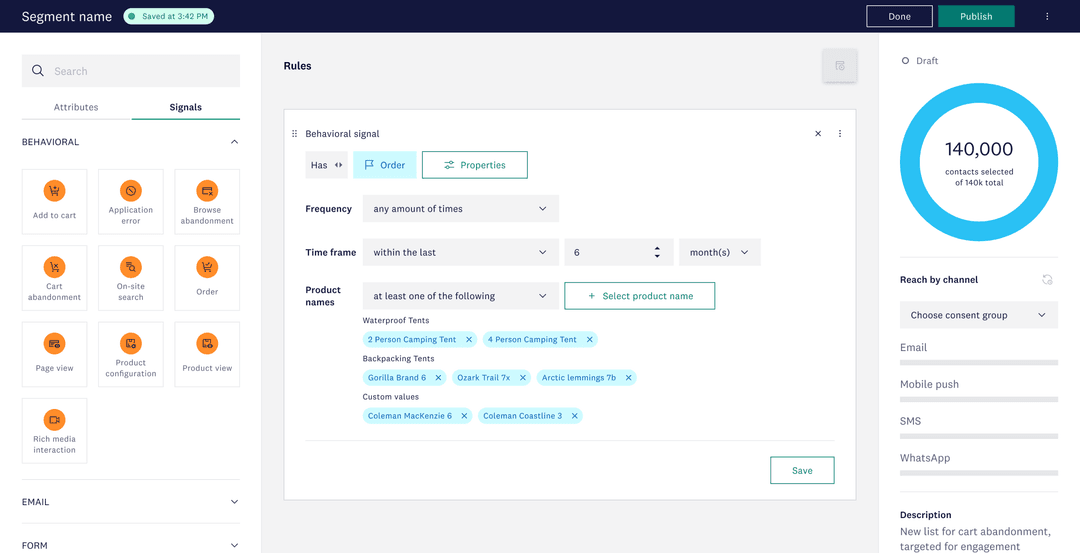This screenshot has height=553, width=1080.
Task: Pick the Browse abandonment signal
Action: (x=207, y=201)
